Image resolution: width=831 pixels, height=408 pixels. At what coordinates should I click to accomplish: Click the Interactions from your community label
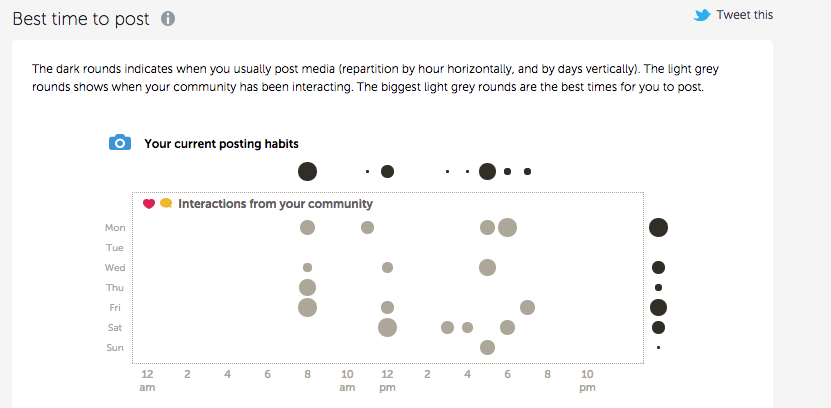point(276,203)
